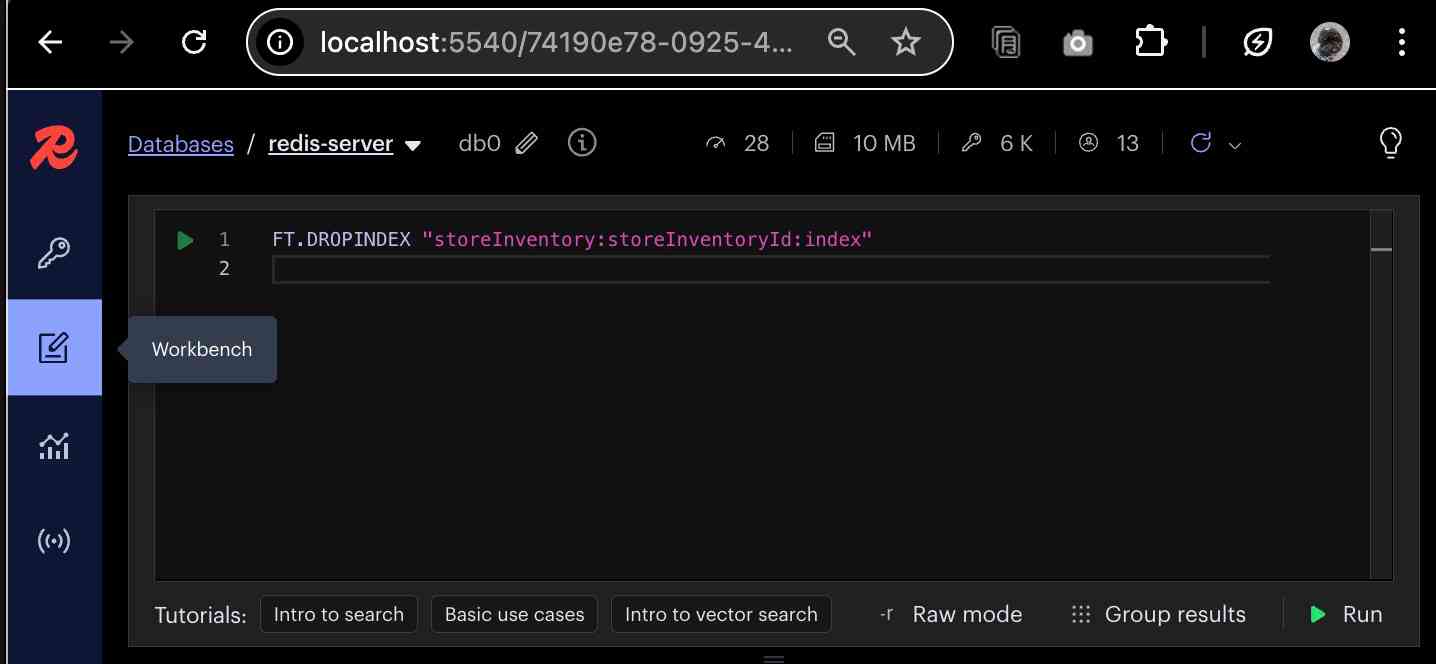This screenshot has height=664, width=1436.
Task: Open the Pub/Sub broadcast icon
Action: pyautogui.click(x=54, y=541)
